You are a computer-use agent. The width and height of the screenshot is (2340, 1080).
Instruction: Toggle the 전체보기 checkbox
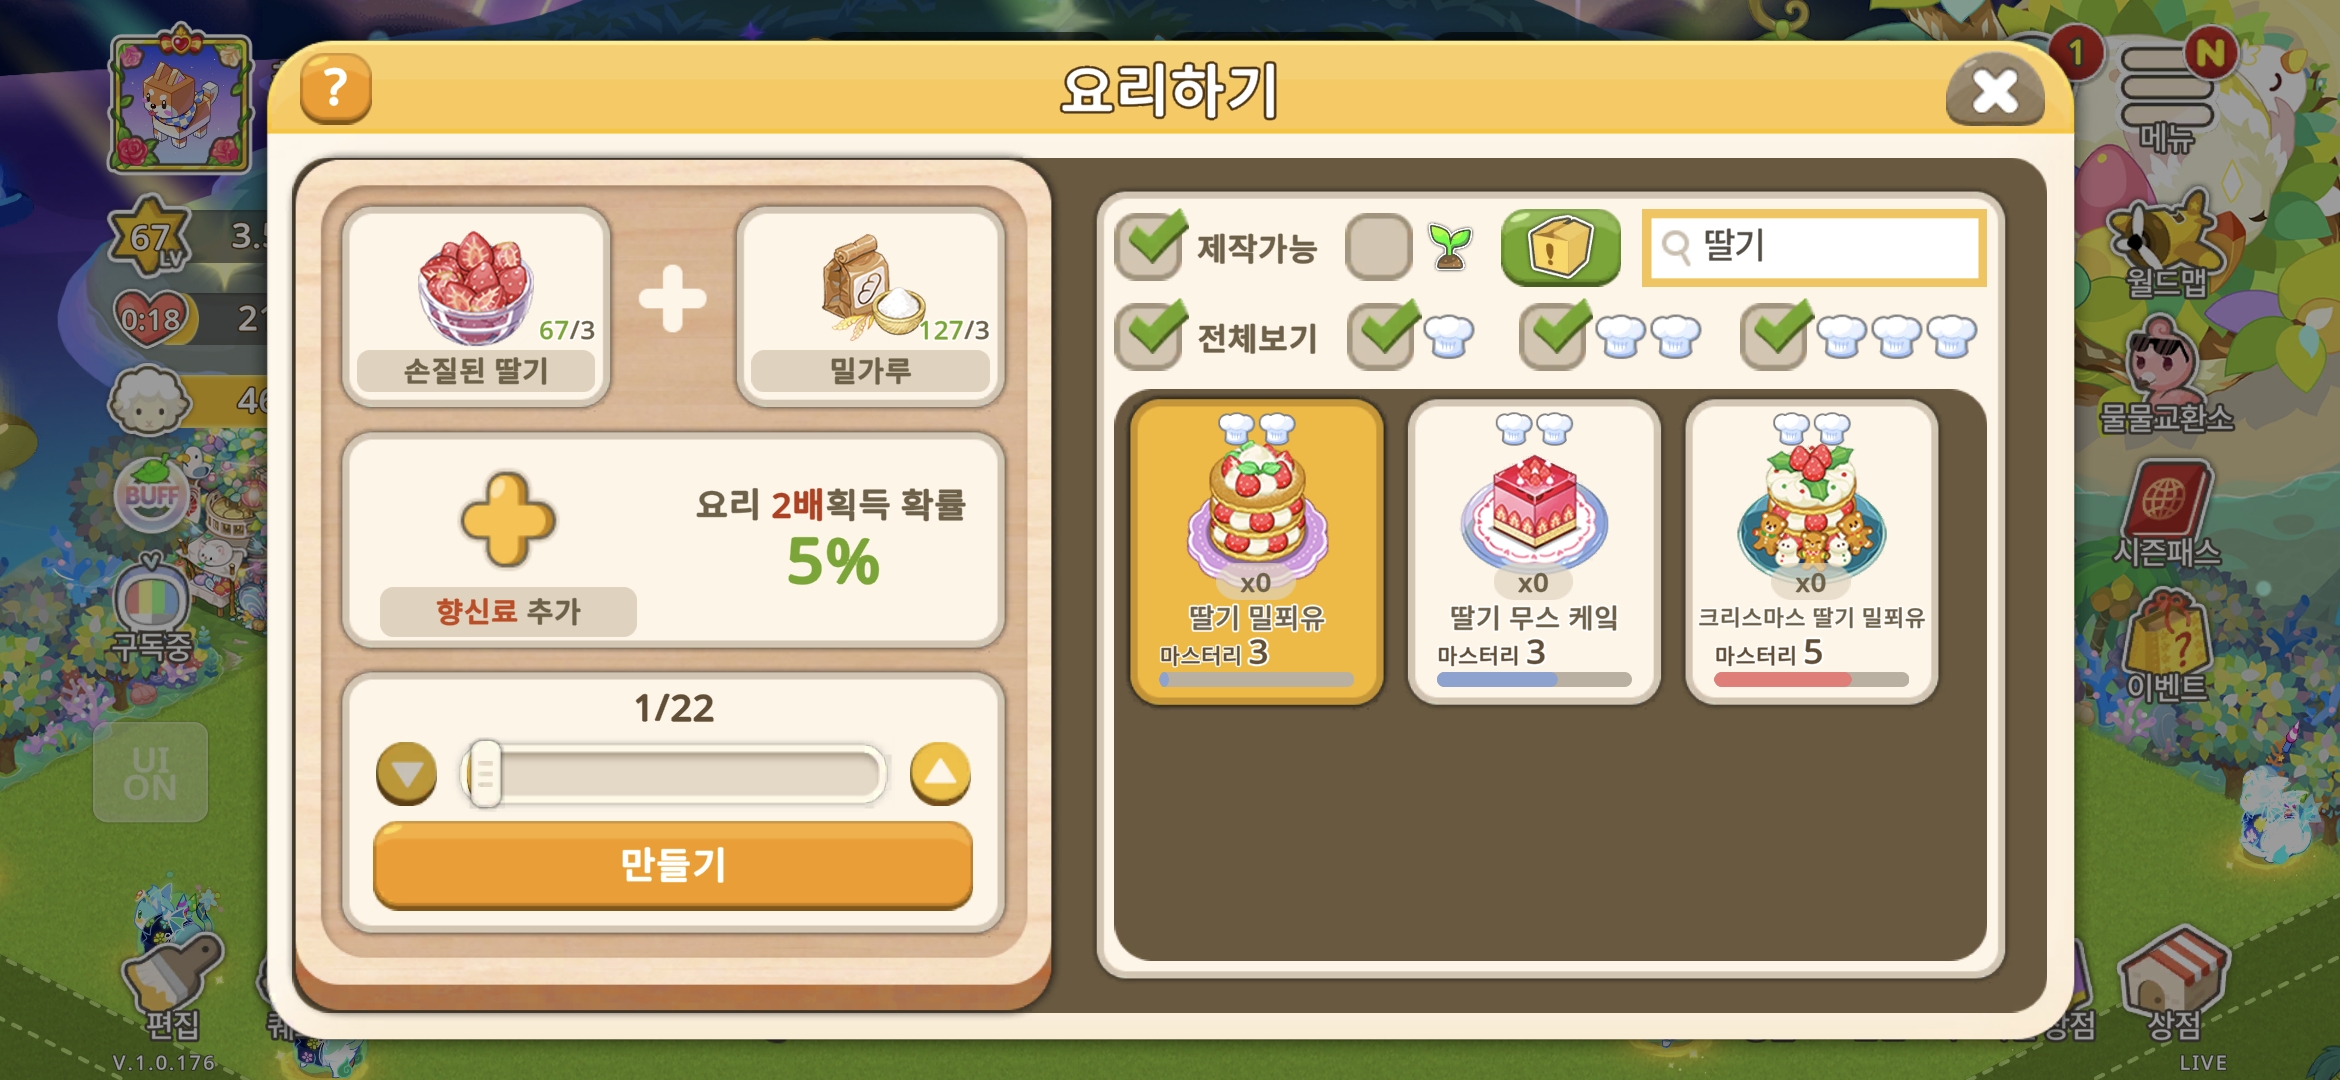click(1150, 336)
